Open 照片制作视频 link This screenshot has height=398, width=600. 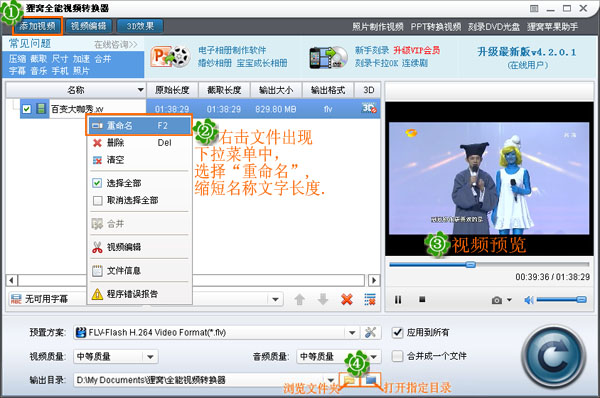point(378,27)
